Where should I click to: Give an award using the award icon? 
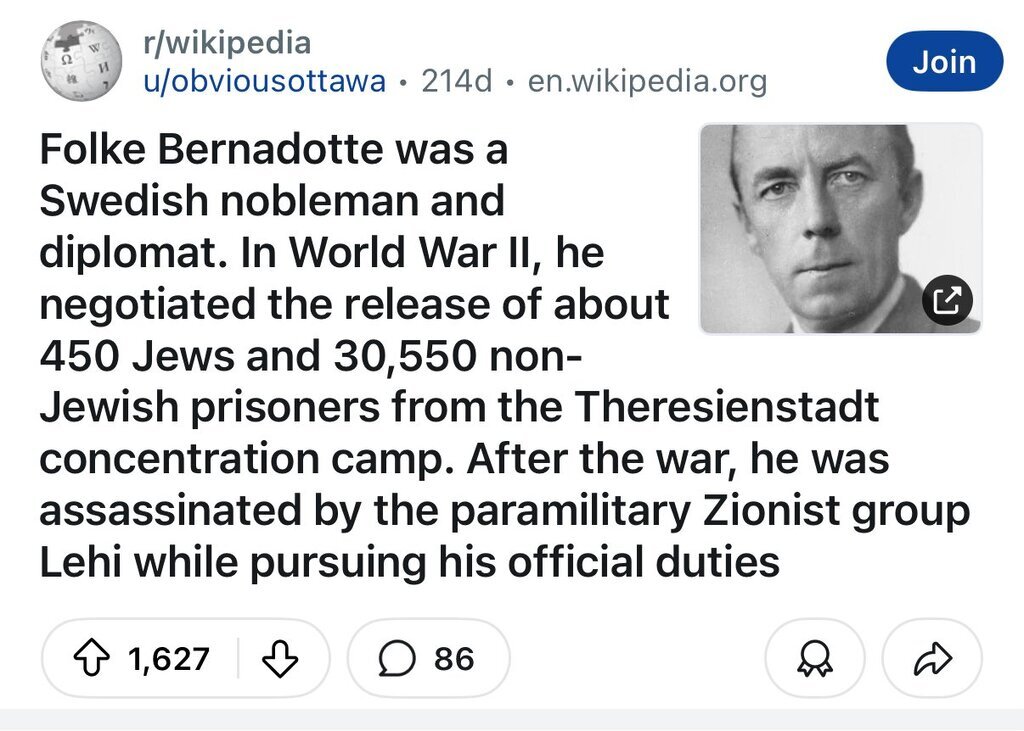point(814,658)
